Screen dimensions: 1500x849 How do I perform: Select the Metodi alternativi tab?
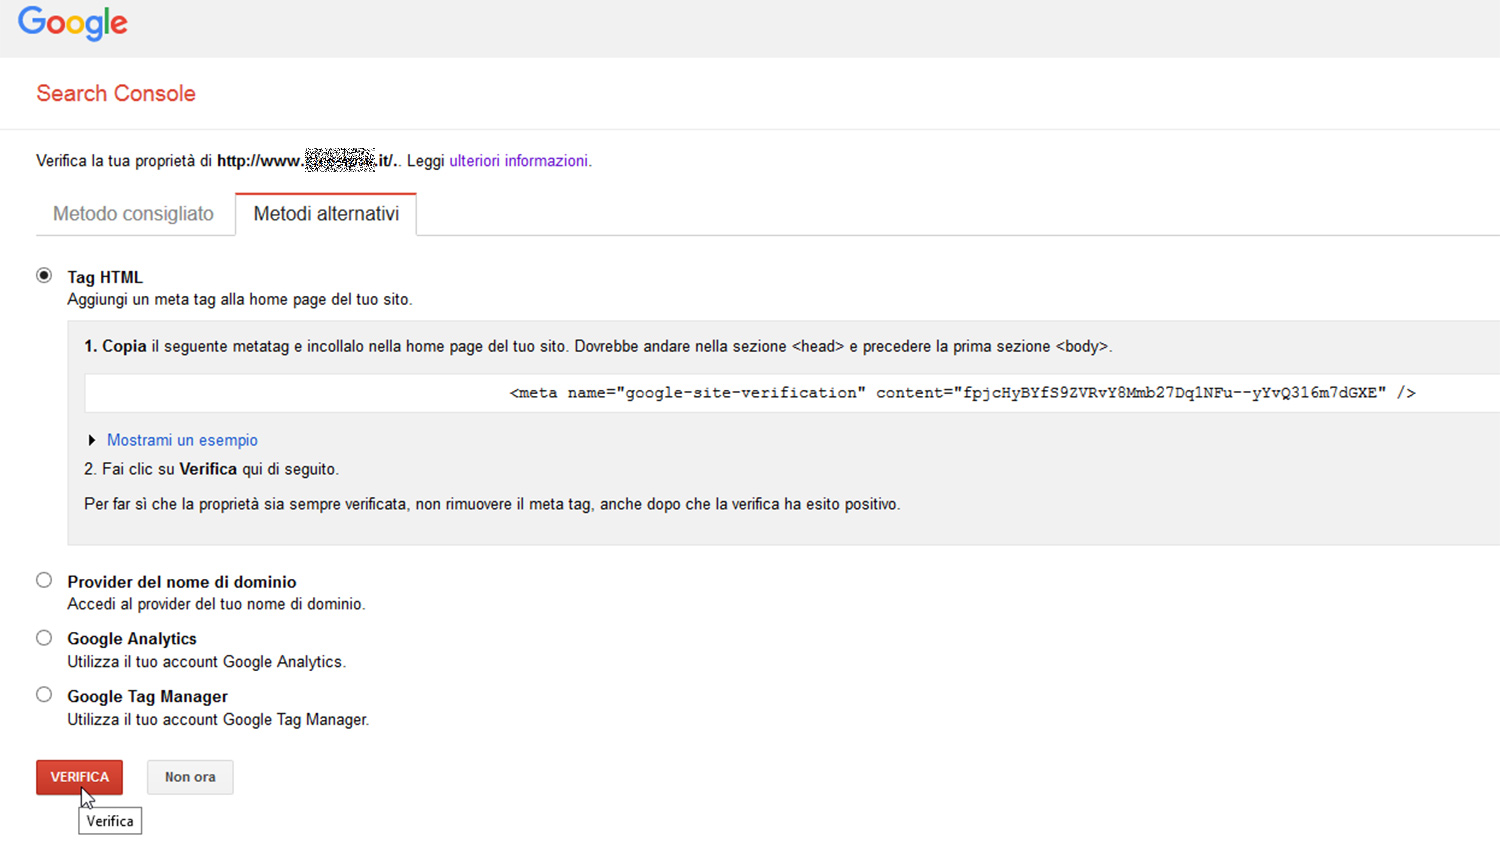326,214
